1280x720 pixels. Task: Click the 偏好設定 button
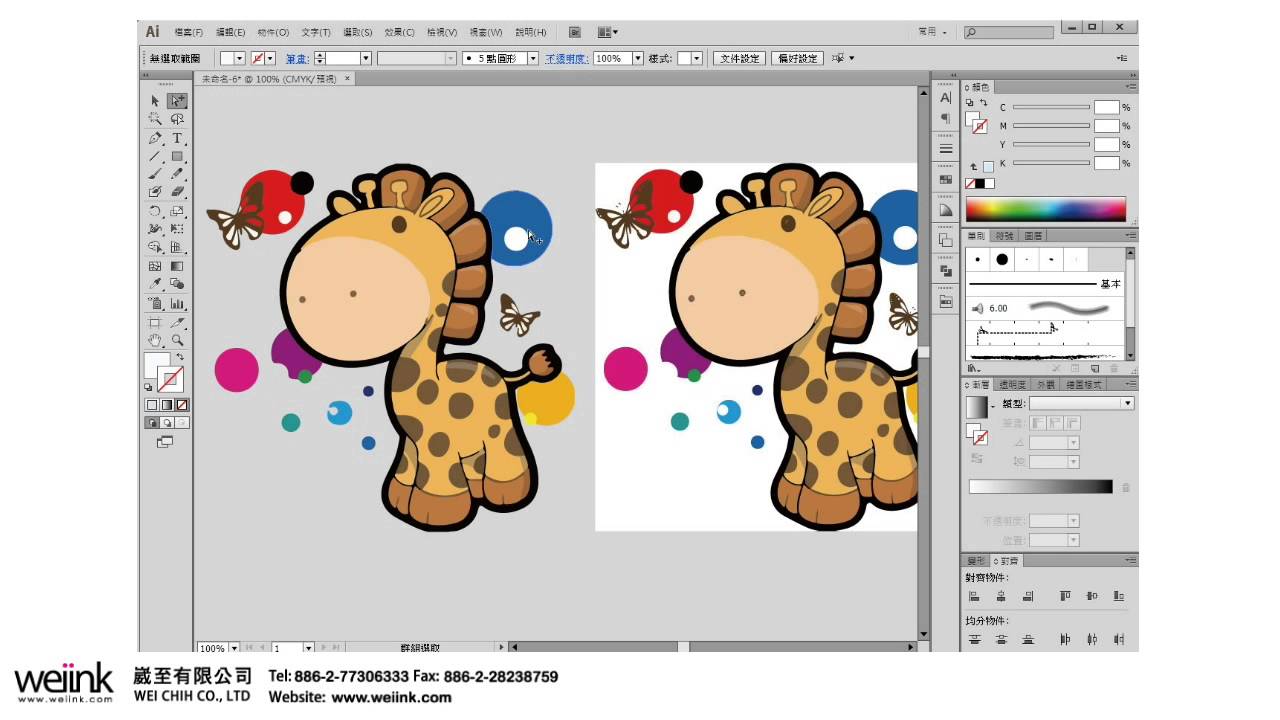(x=797, y=59)
